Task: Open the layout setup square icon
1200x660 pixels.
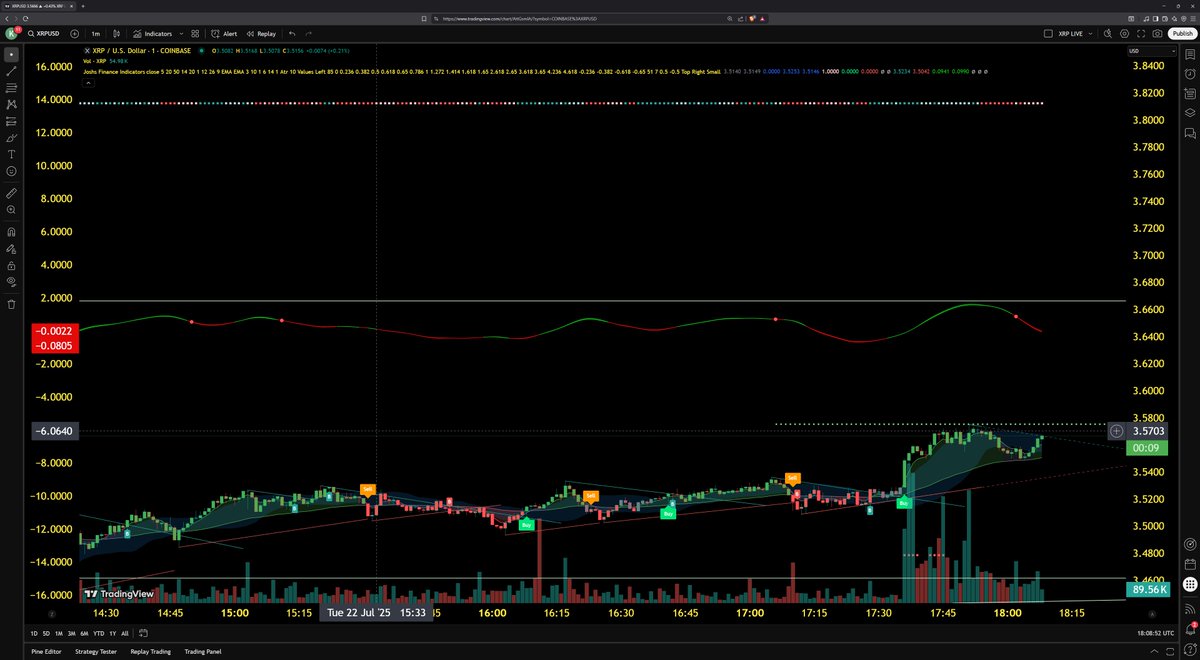Action: pyautogui.click(x=1048, y=33)
